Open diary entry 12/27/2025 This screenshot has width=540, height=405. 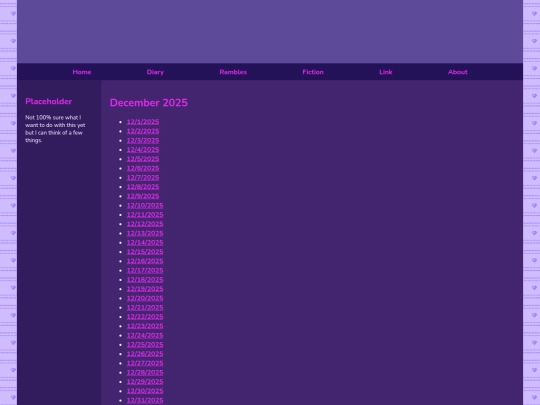click(x=145, y=363)
